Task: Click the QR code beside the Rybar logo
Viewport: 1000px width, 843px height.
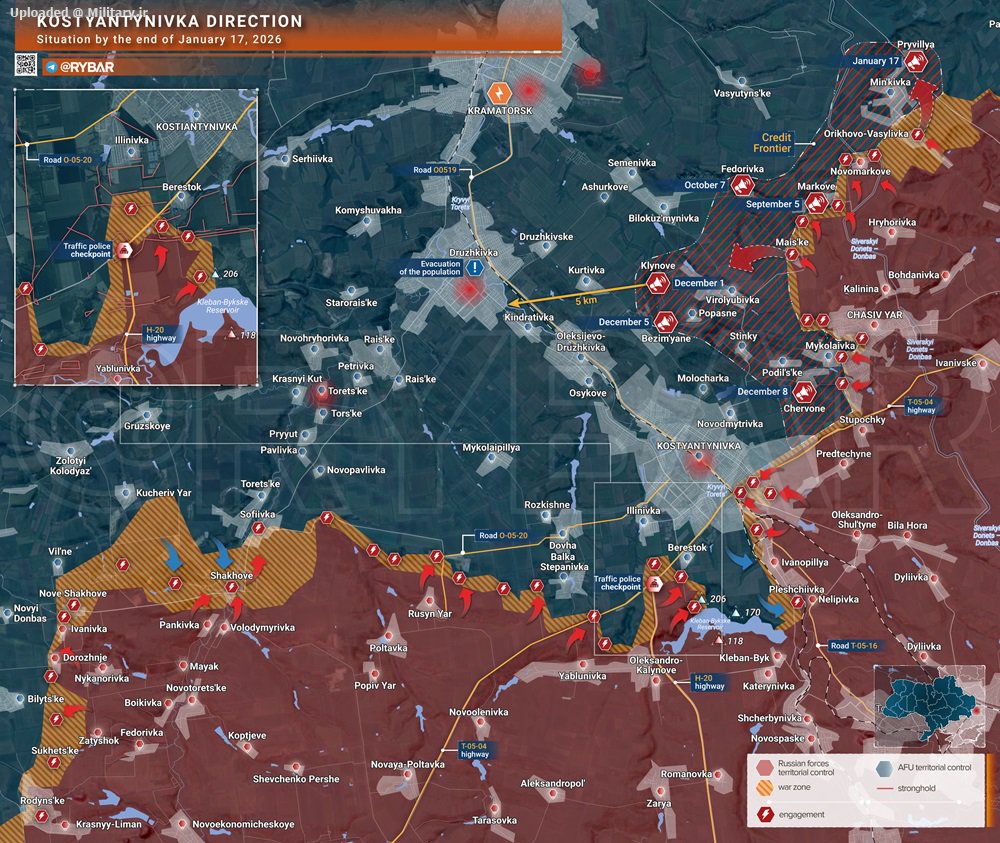Action: coord(26,65)
